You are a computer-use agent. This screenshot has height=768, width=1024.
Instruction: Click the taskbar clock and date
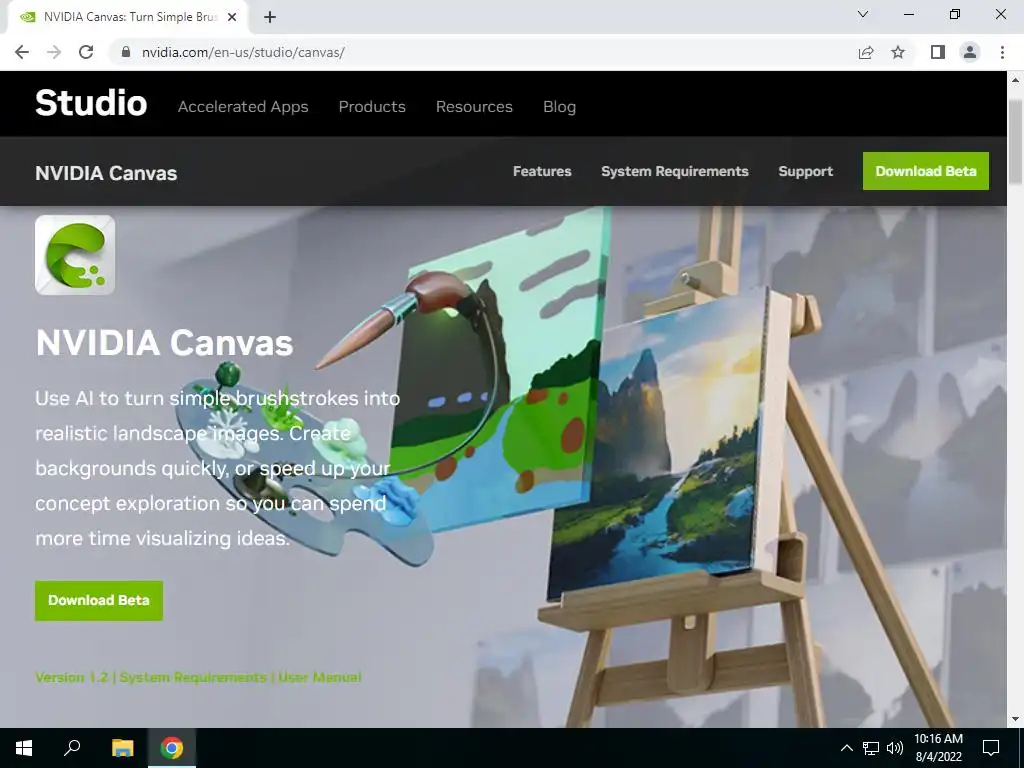point(938,748)
